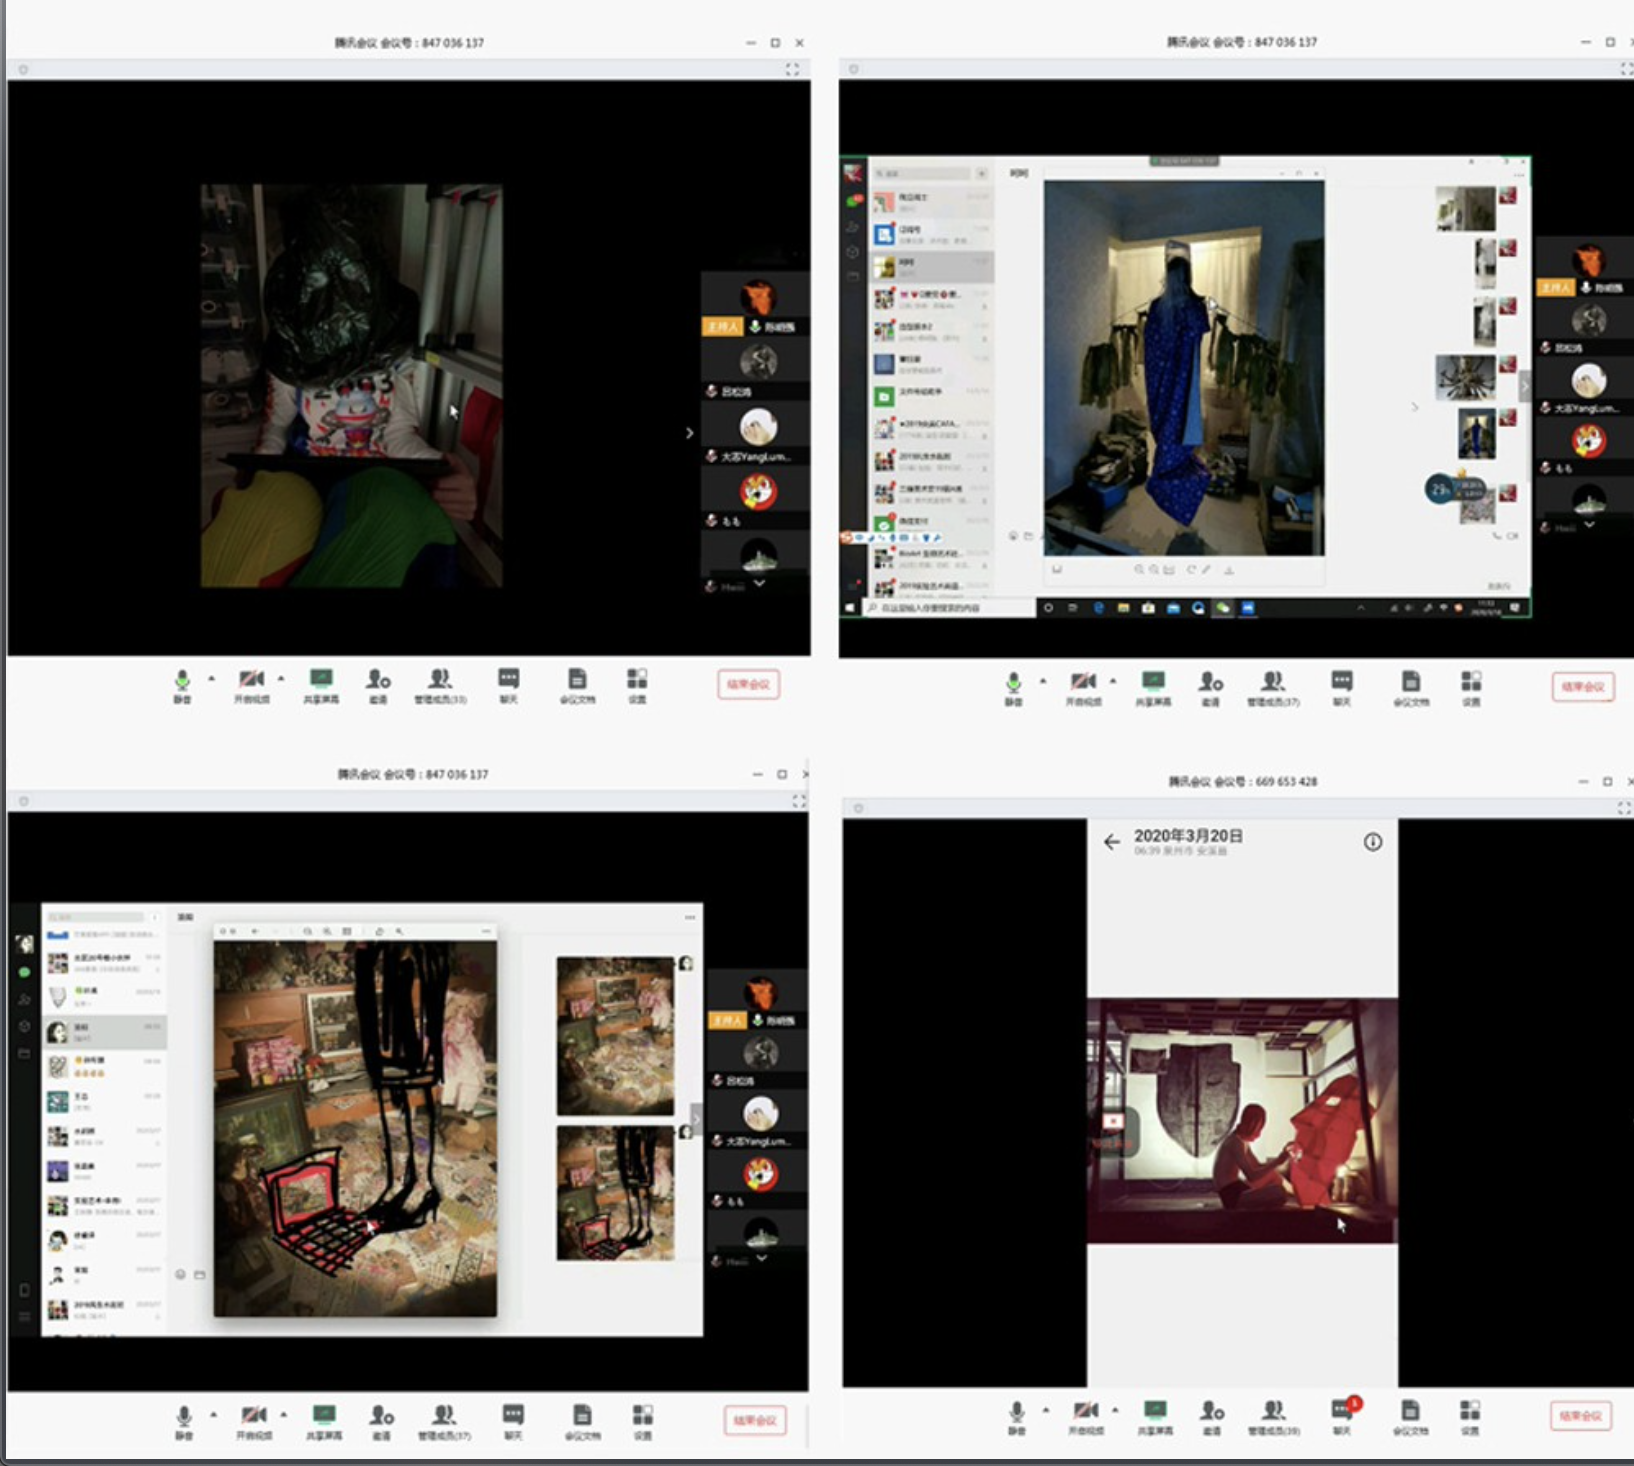
Task: Open meeting documents in the masked-figure window
Action: tap(577, 687)
